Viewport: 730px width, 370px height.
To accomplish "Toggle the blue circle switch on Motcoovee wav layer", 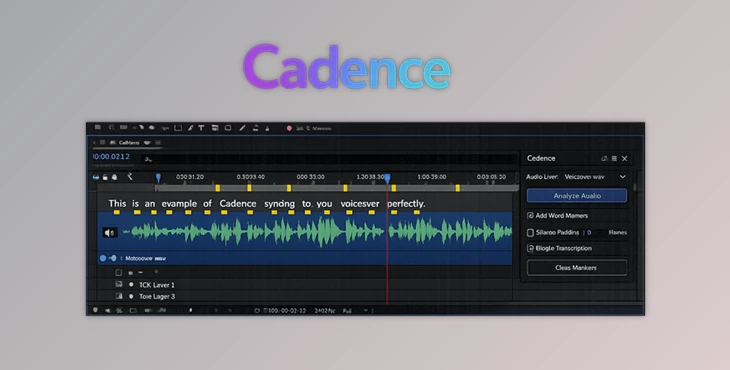I will pos(103,258).
